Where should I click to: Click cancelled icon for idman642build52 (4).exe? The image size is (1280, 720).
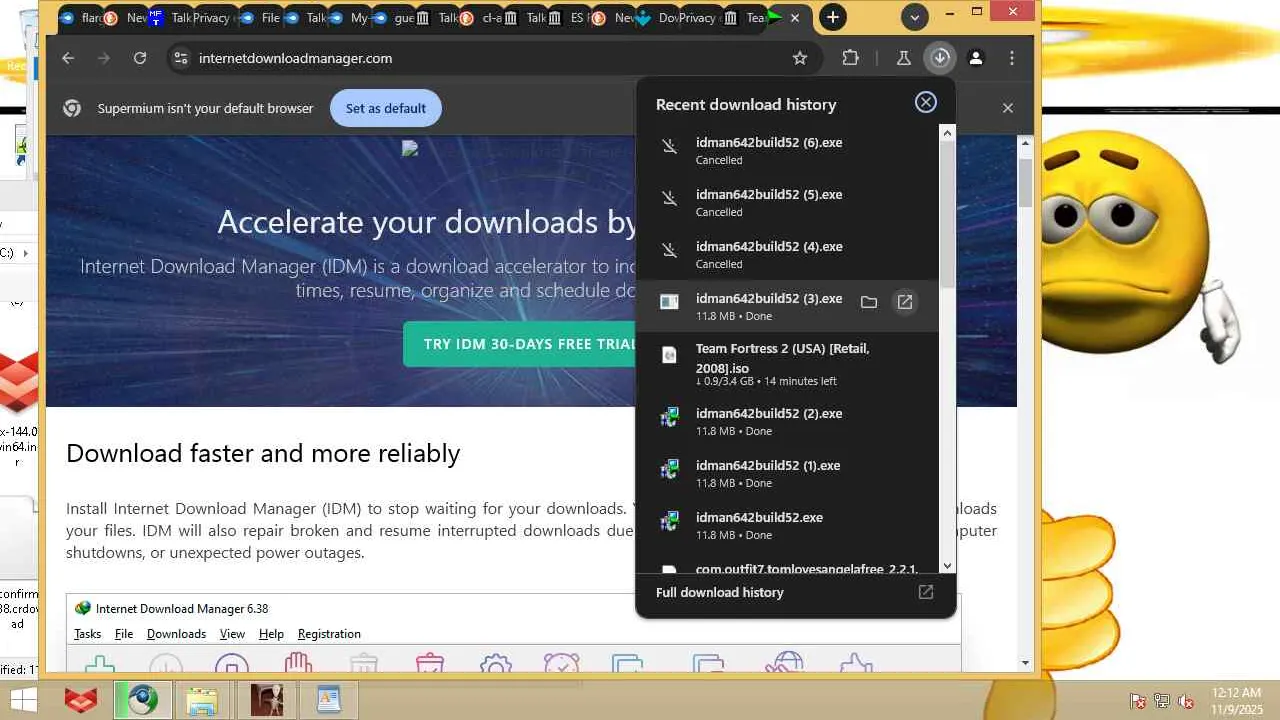[670, 252]
